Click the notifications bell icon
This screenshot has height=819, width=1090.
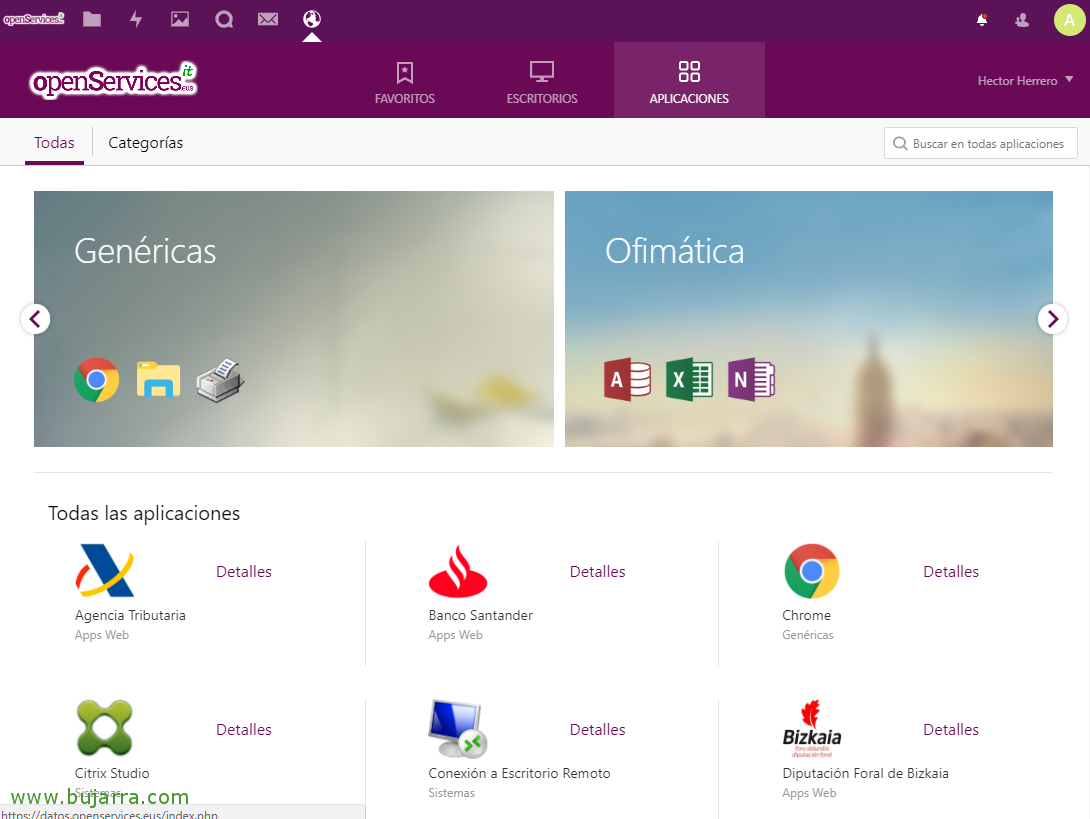[x=982, y=19]
